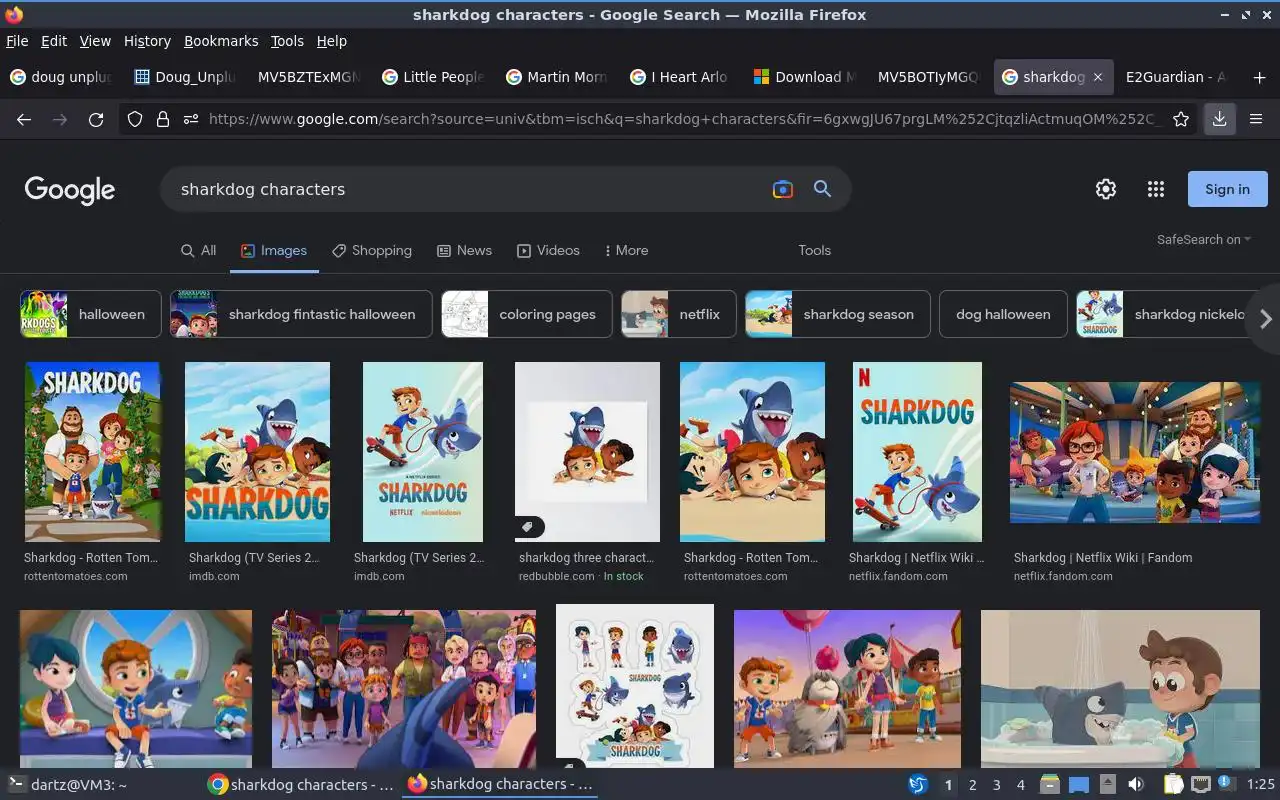Select the coloring pages chip
This screenshot has width=1280, height=800.
[526, 314]
